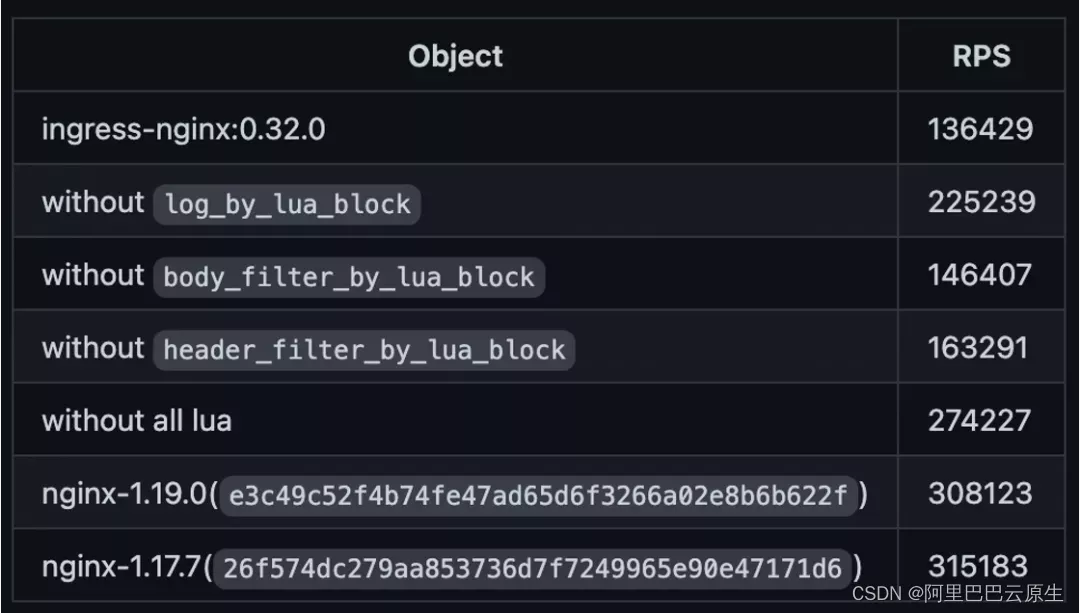
Task: Click the RPS value 163291
Action: [x=977, y=348]
